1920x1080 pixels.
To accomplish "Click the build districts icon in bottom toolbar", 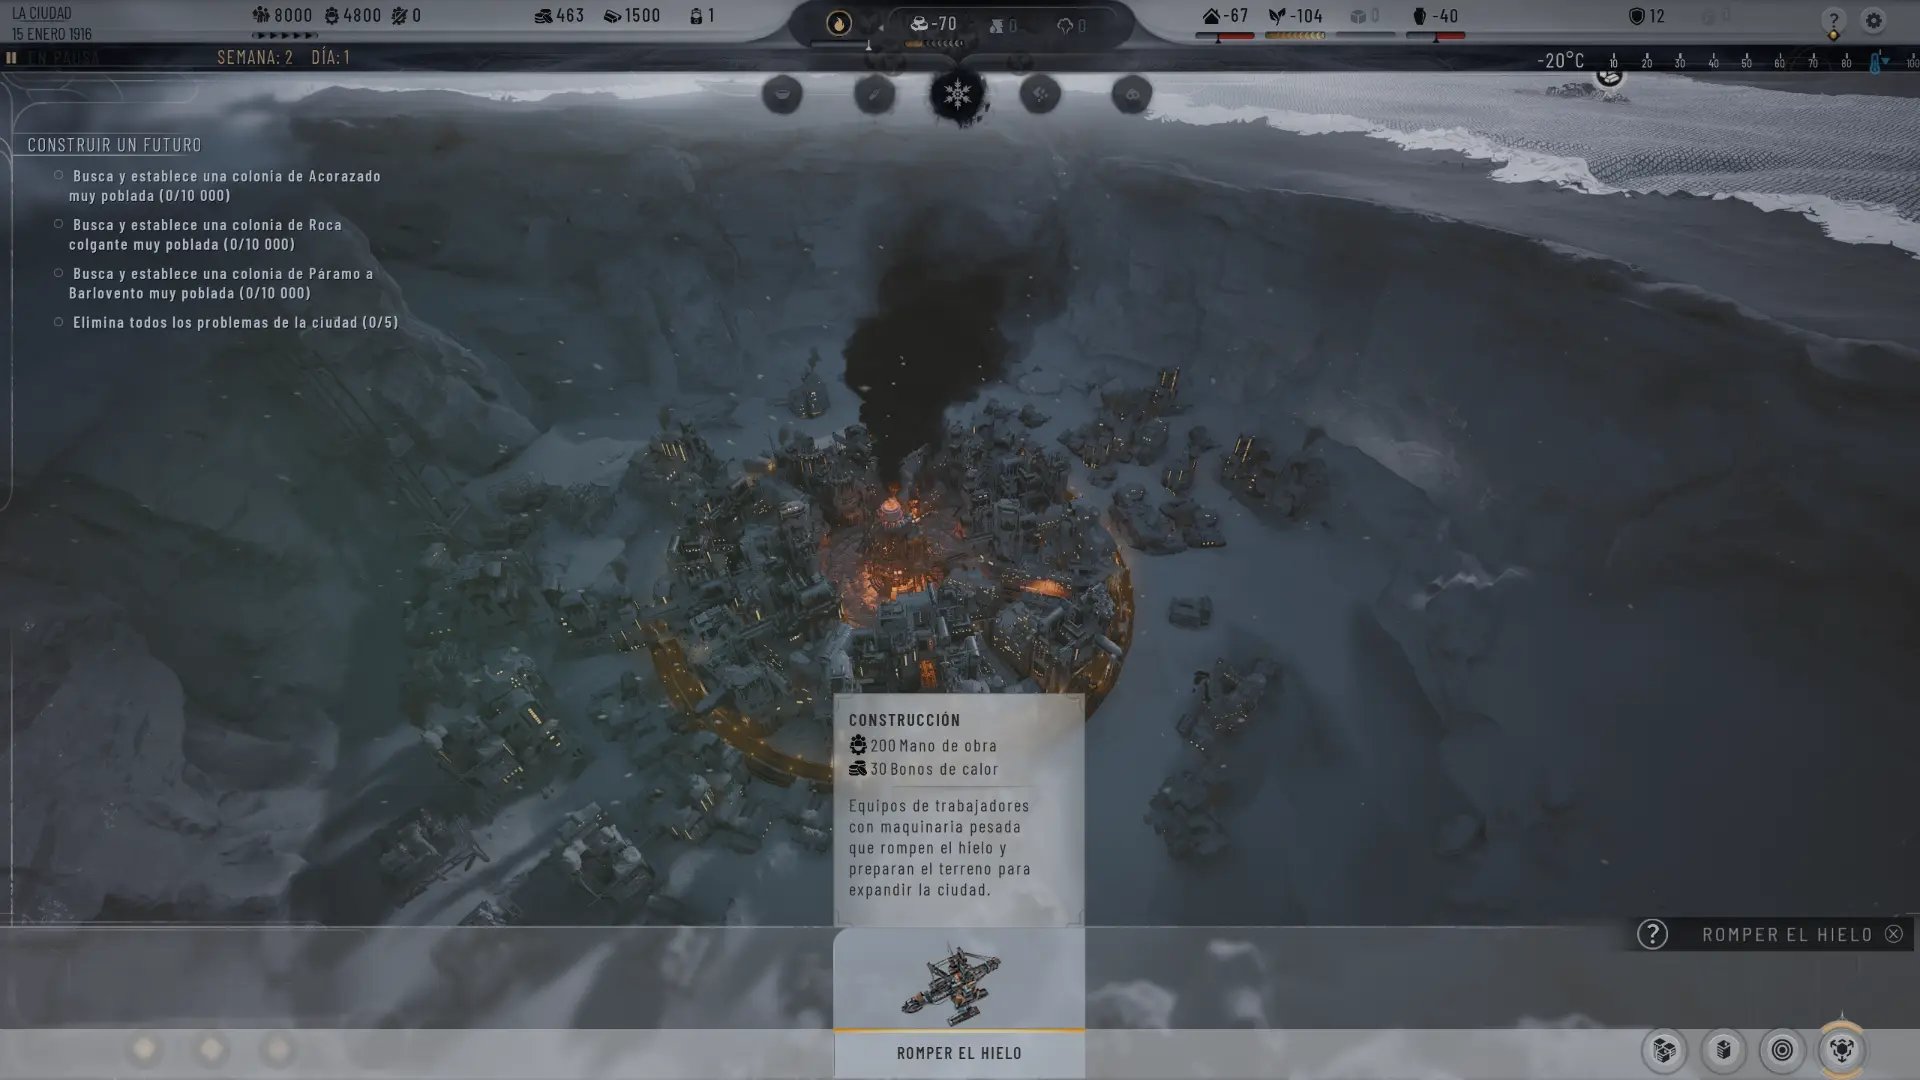I will point(1665,1050).
